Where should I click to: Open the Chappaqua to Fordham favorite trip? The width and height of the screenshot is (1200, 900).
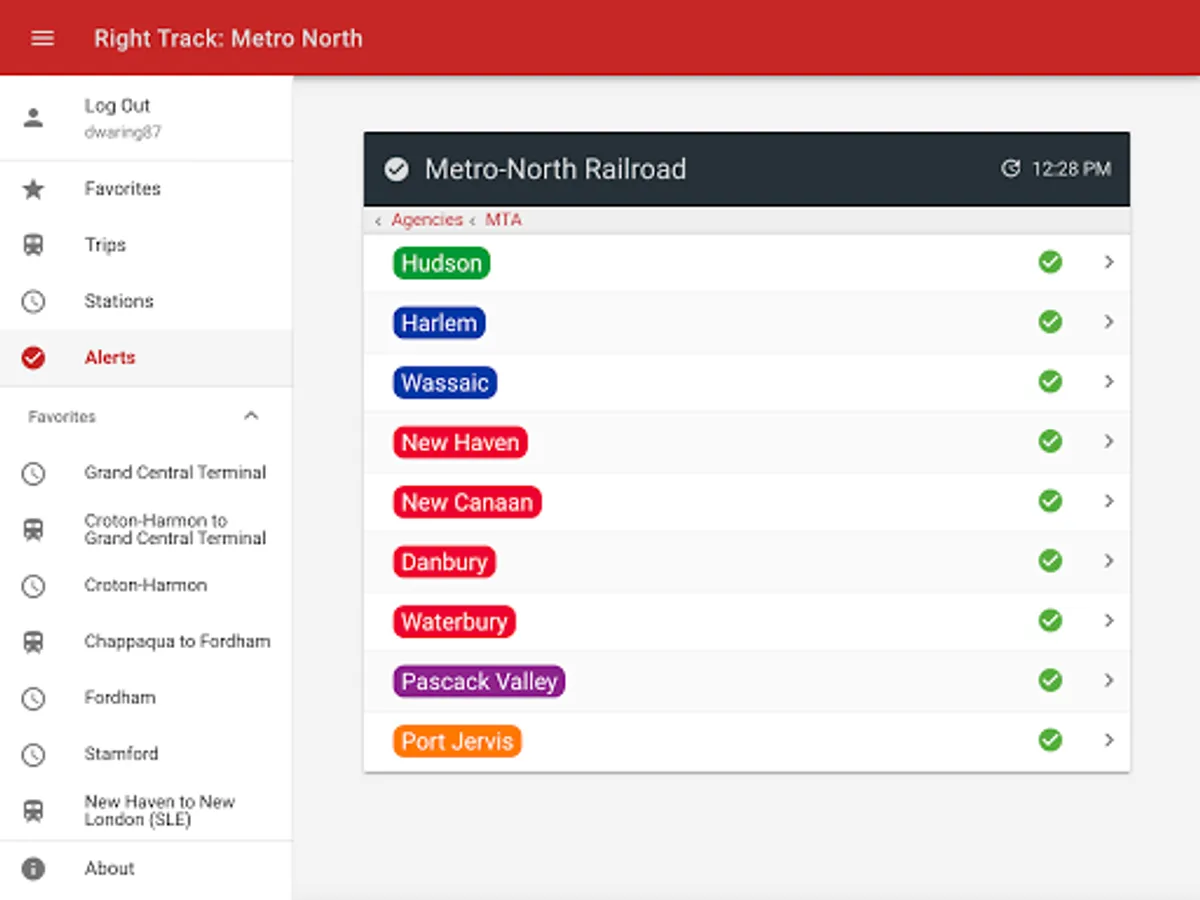point(177,641)
